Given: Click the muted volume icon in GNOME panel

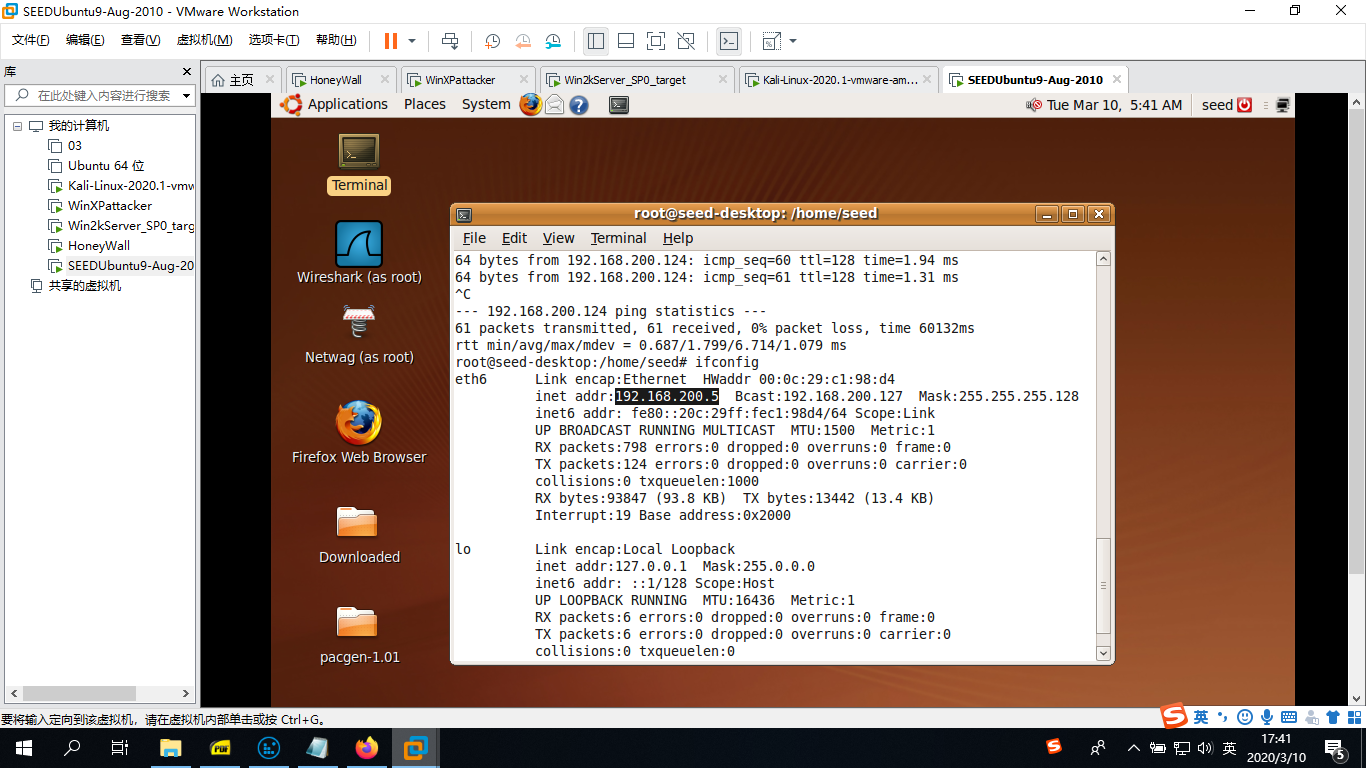Looking at the screenshot, I should click(x=1034, y=105).
